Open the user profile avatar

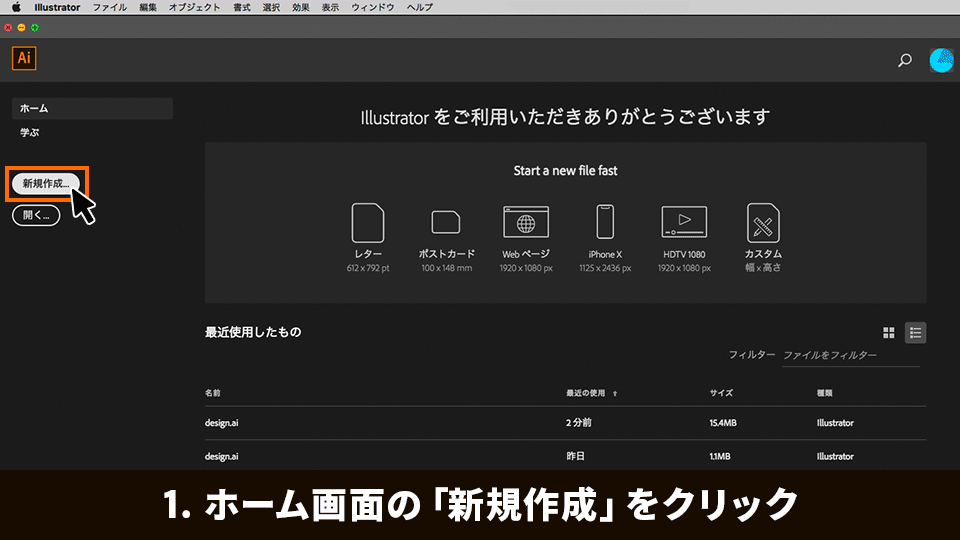click(x=941, y=60)
